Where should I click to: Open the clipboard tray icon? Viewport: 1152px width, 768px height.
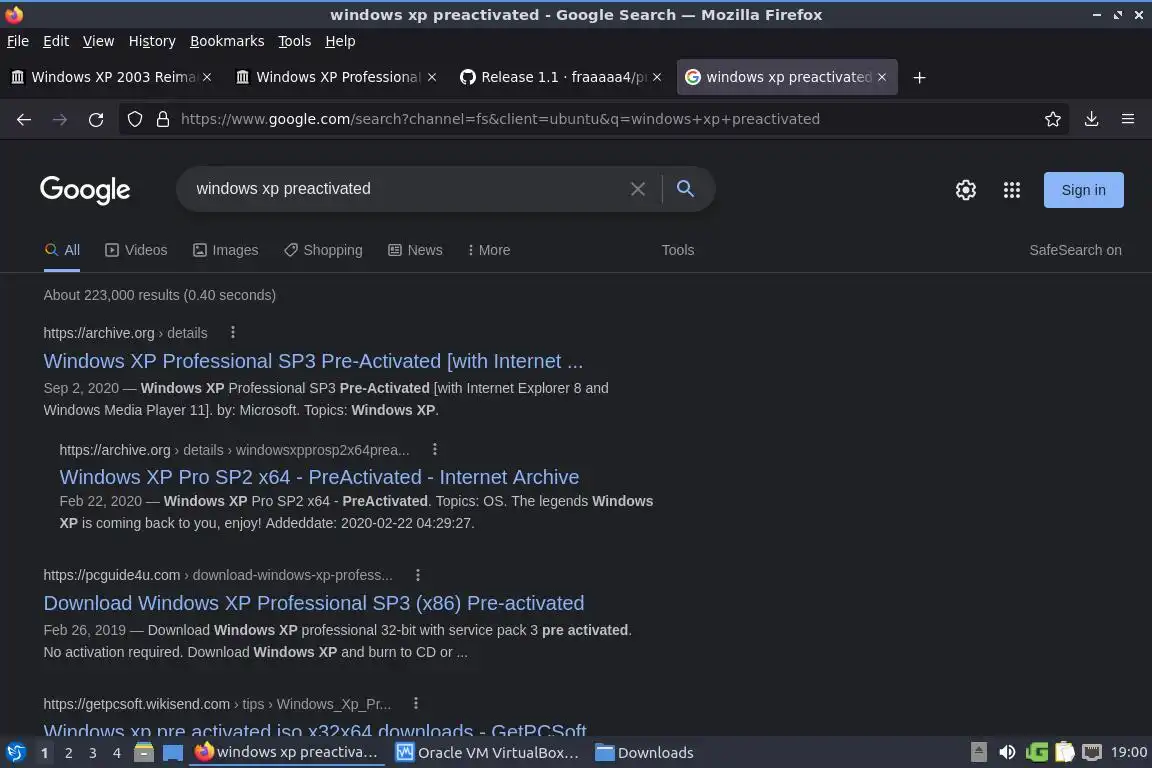(1065, 752)
